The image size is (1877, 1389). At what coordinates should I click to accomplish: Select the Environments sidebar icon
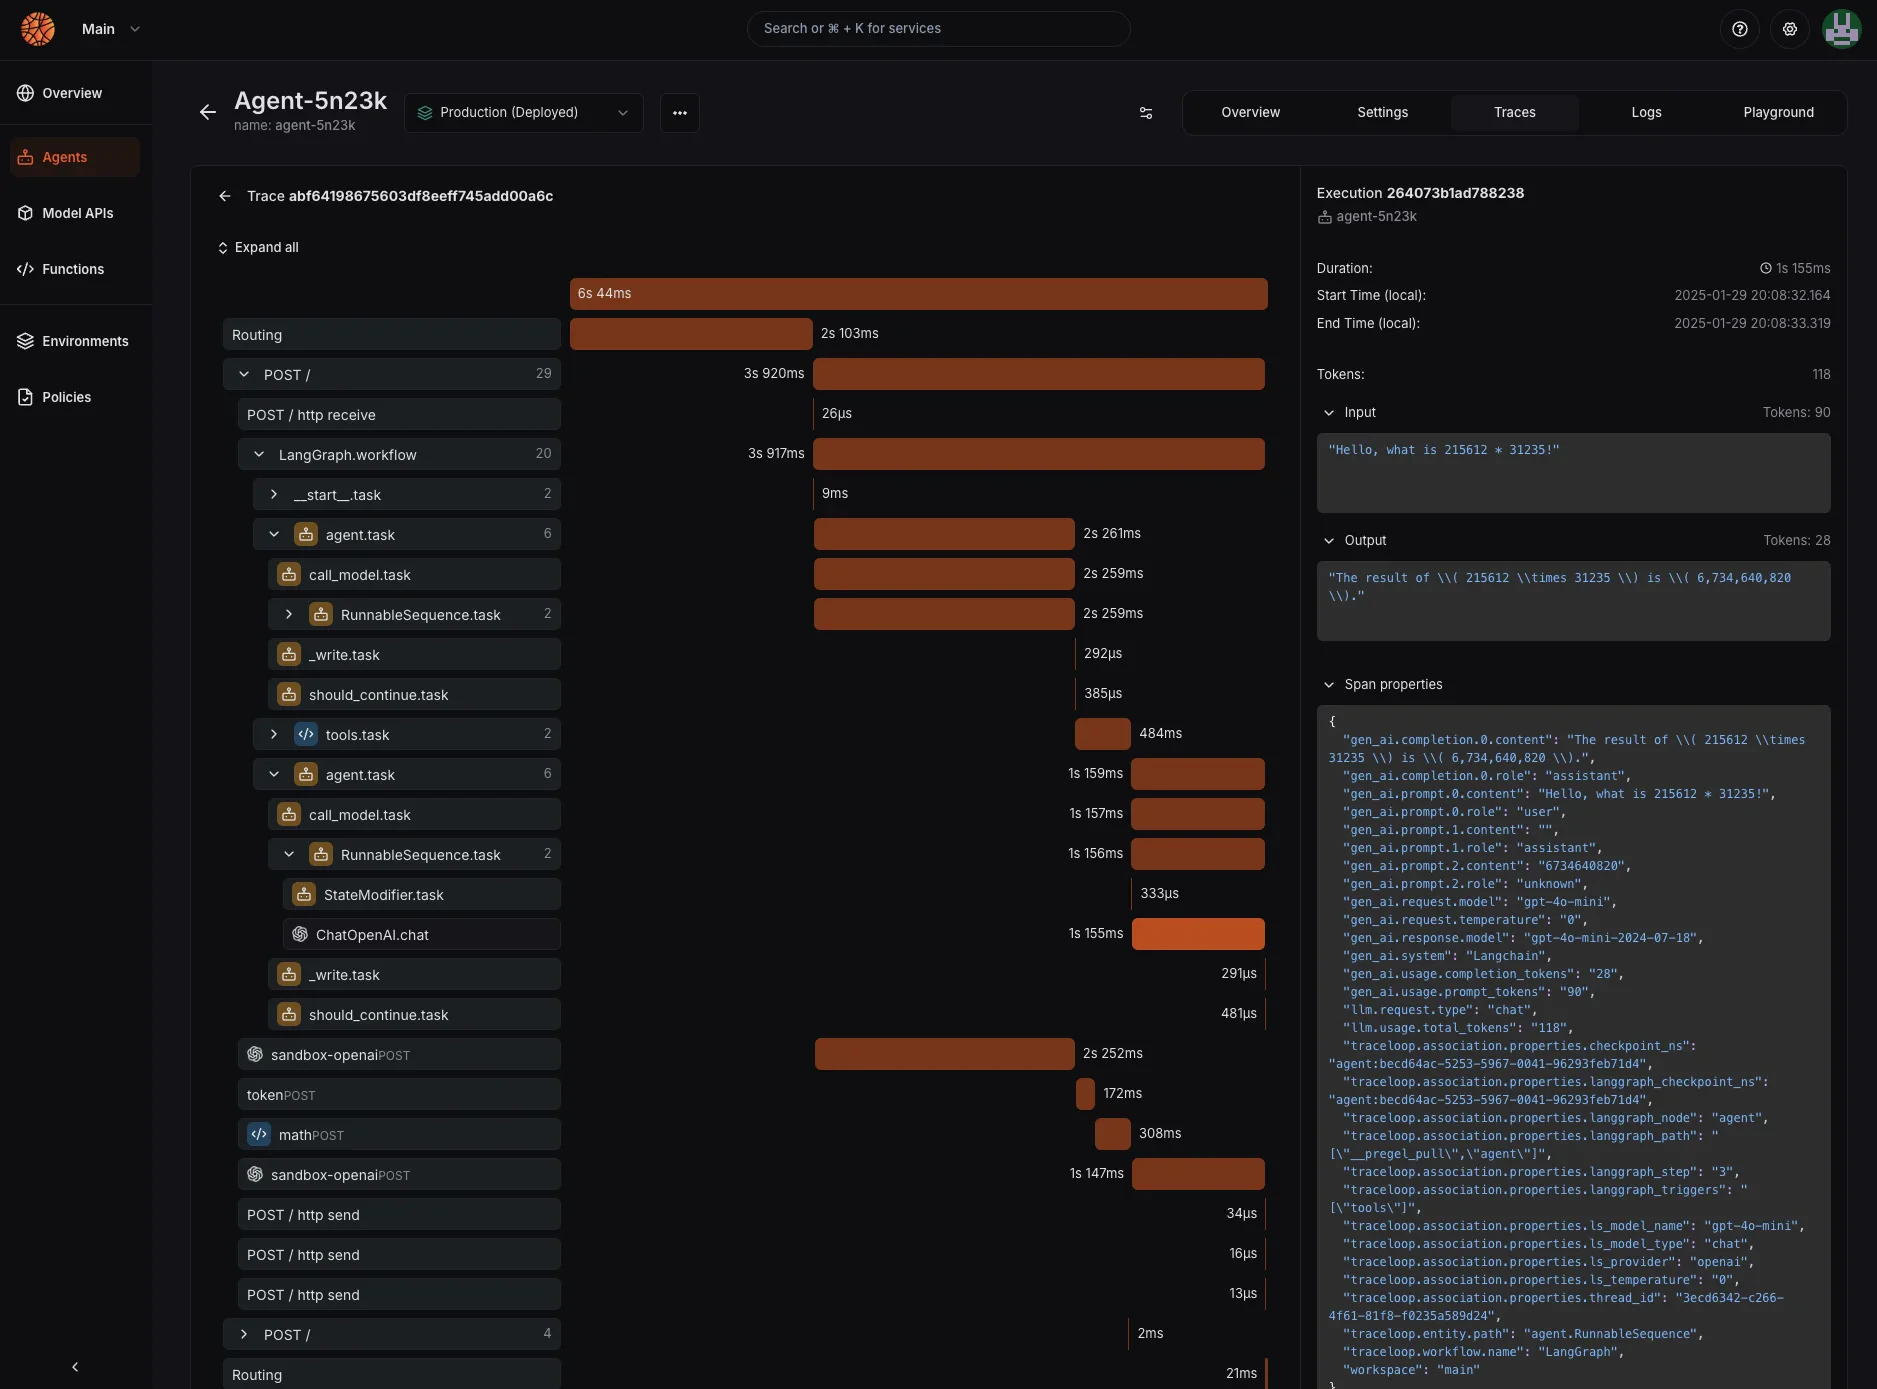pyautogui.click(x=26, y=341)
